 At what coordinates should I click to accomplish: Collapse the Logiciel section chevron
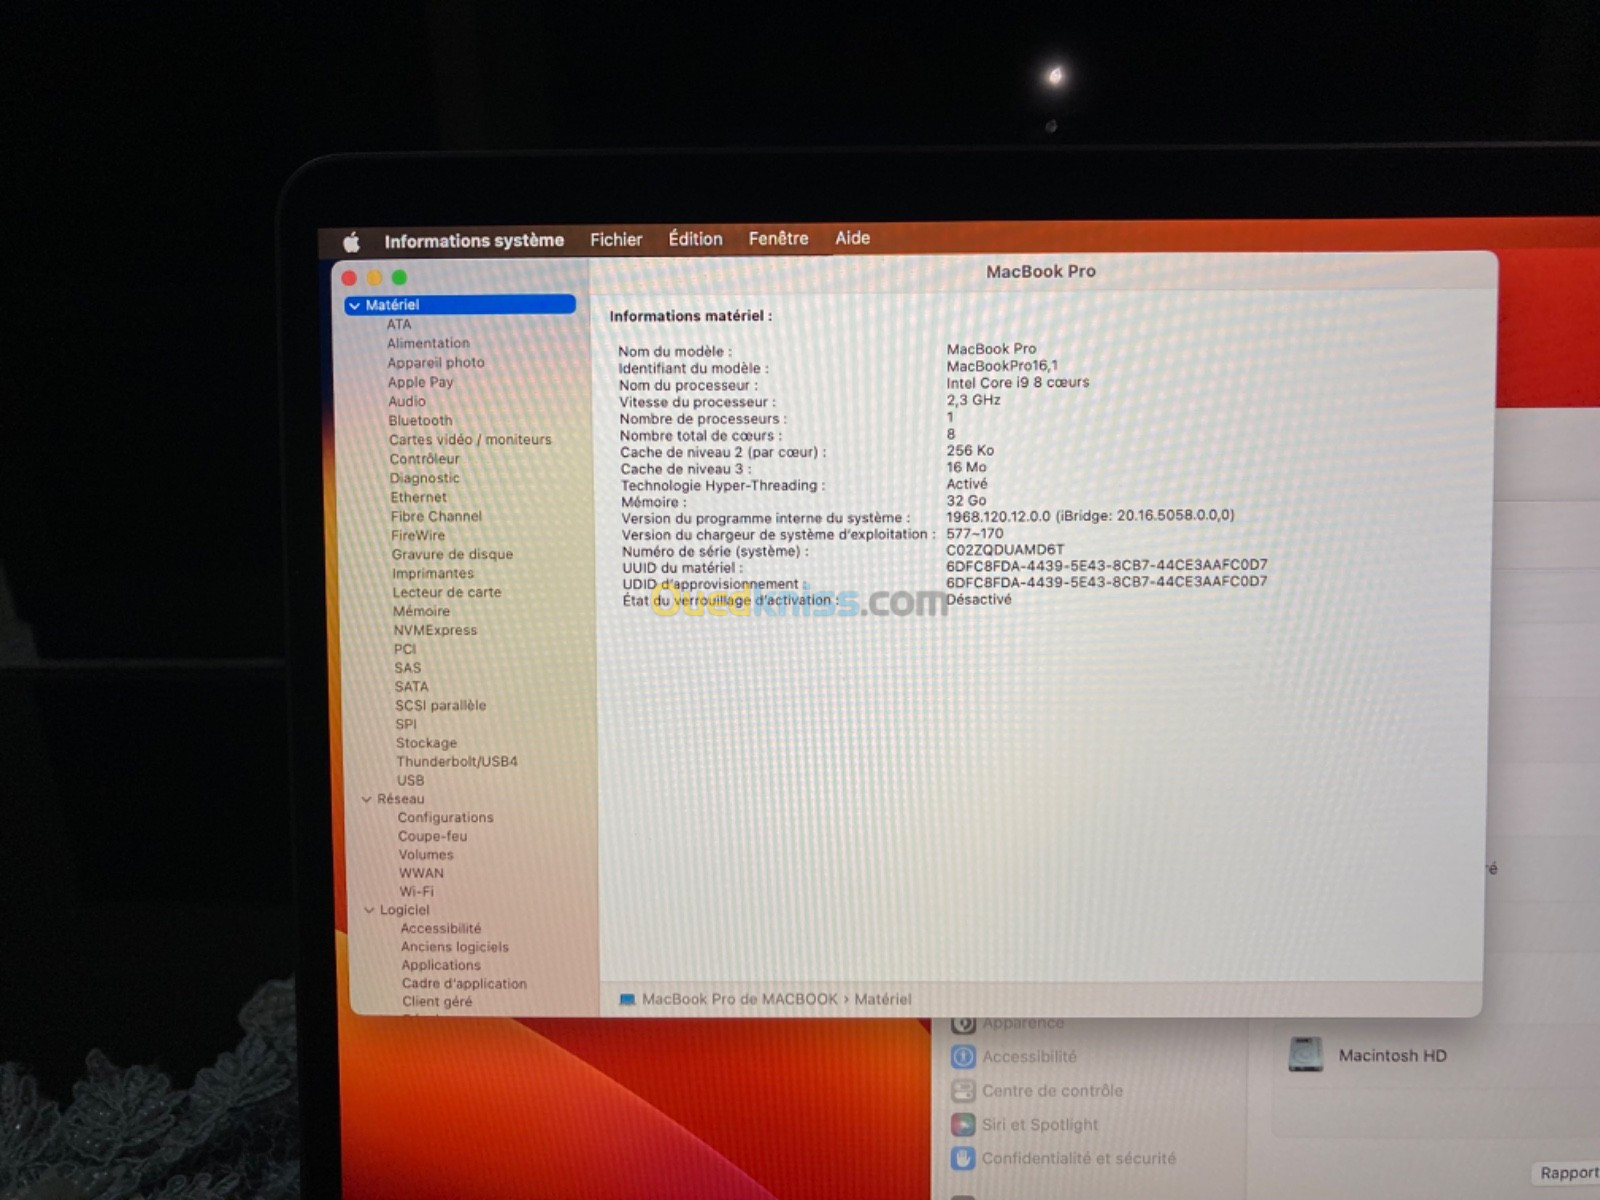(369, 910)
